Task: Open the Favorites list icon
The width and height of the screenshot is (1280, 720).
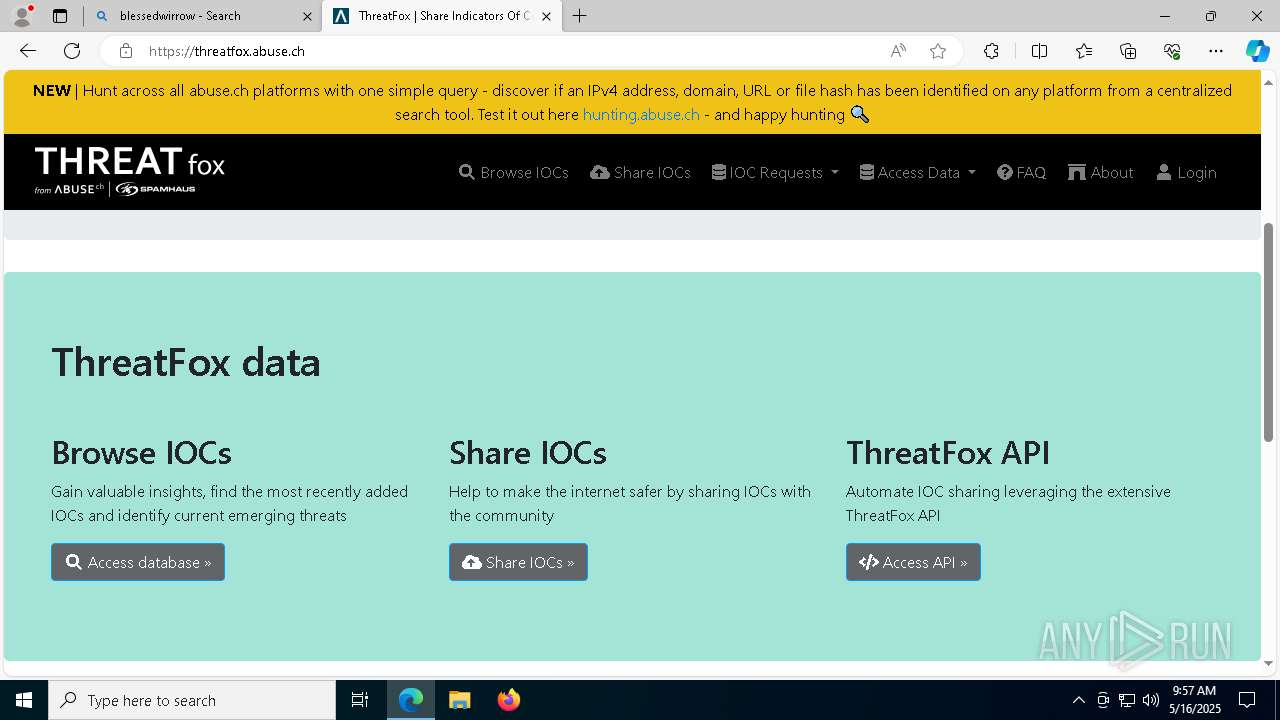Action: 1084,51
